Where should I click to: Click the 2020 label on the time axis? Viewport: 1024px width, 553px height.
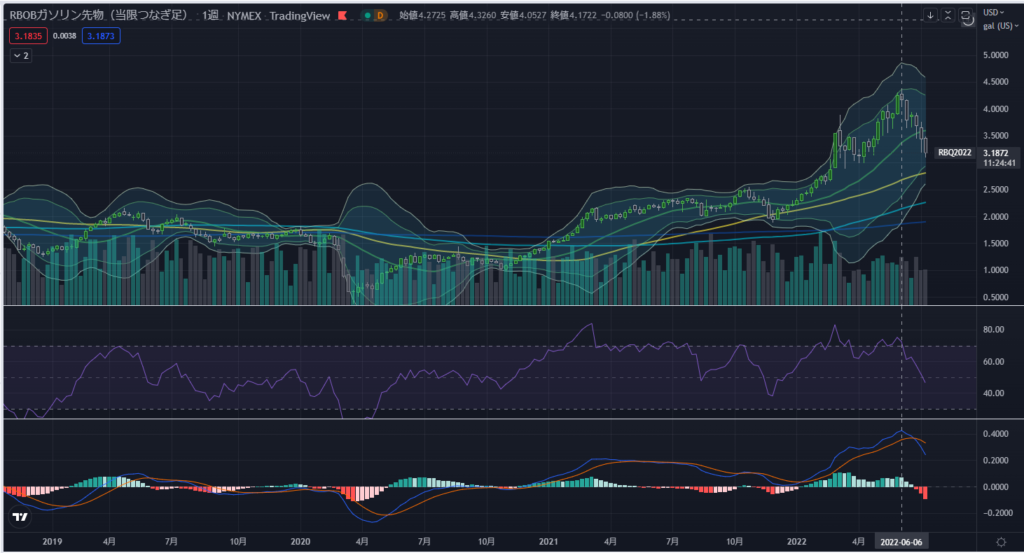(300, 540)
